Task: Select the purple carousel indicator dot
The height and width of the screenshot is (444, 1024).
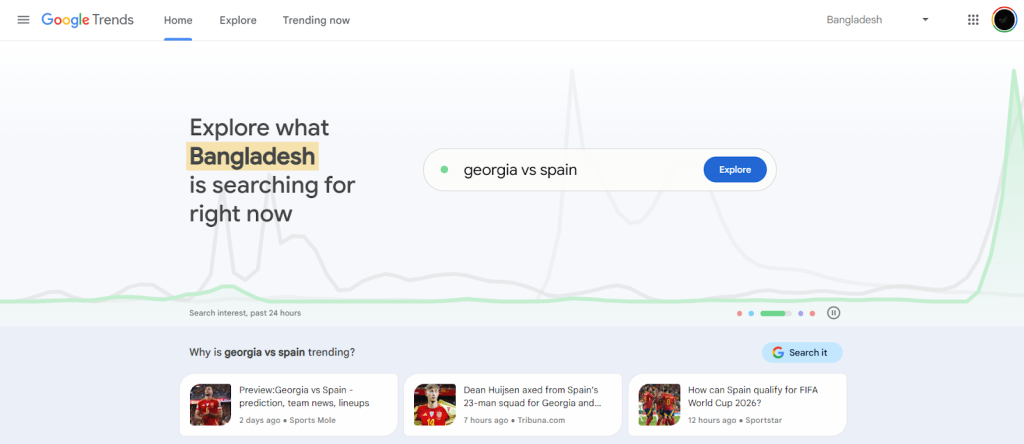Action: [801, 313]
